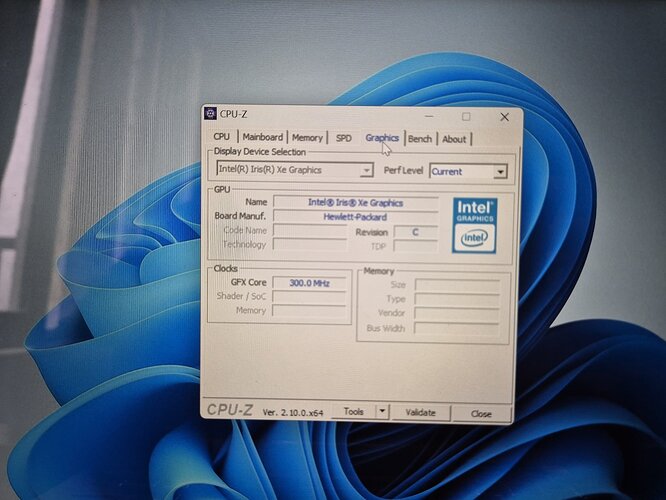
Task: Show the About tab
Action: (454, 139)
